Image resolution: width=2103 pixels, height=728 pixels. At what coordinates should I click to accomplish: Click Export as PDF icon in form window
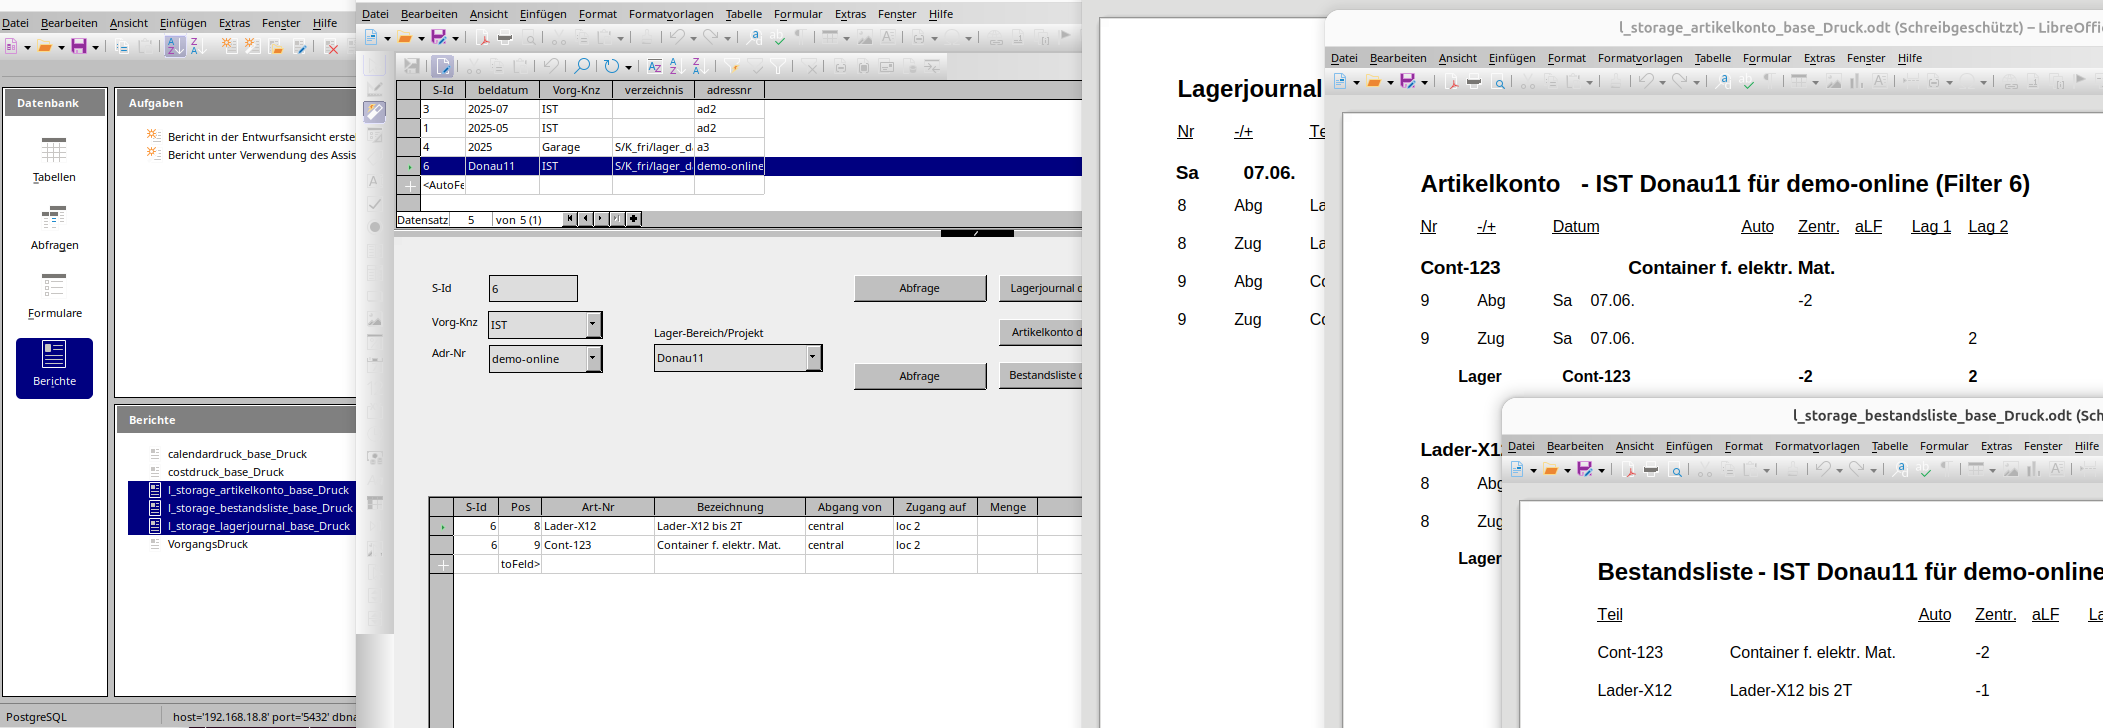[484, 38]
